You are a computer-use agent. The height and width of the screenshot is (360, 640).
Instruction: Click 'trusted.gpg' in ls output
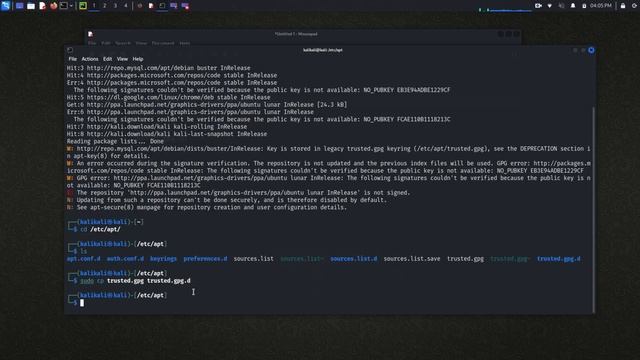coord(465,259)
